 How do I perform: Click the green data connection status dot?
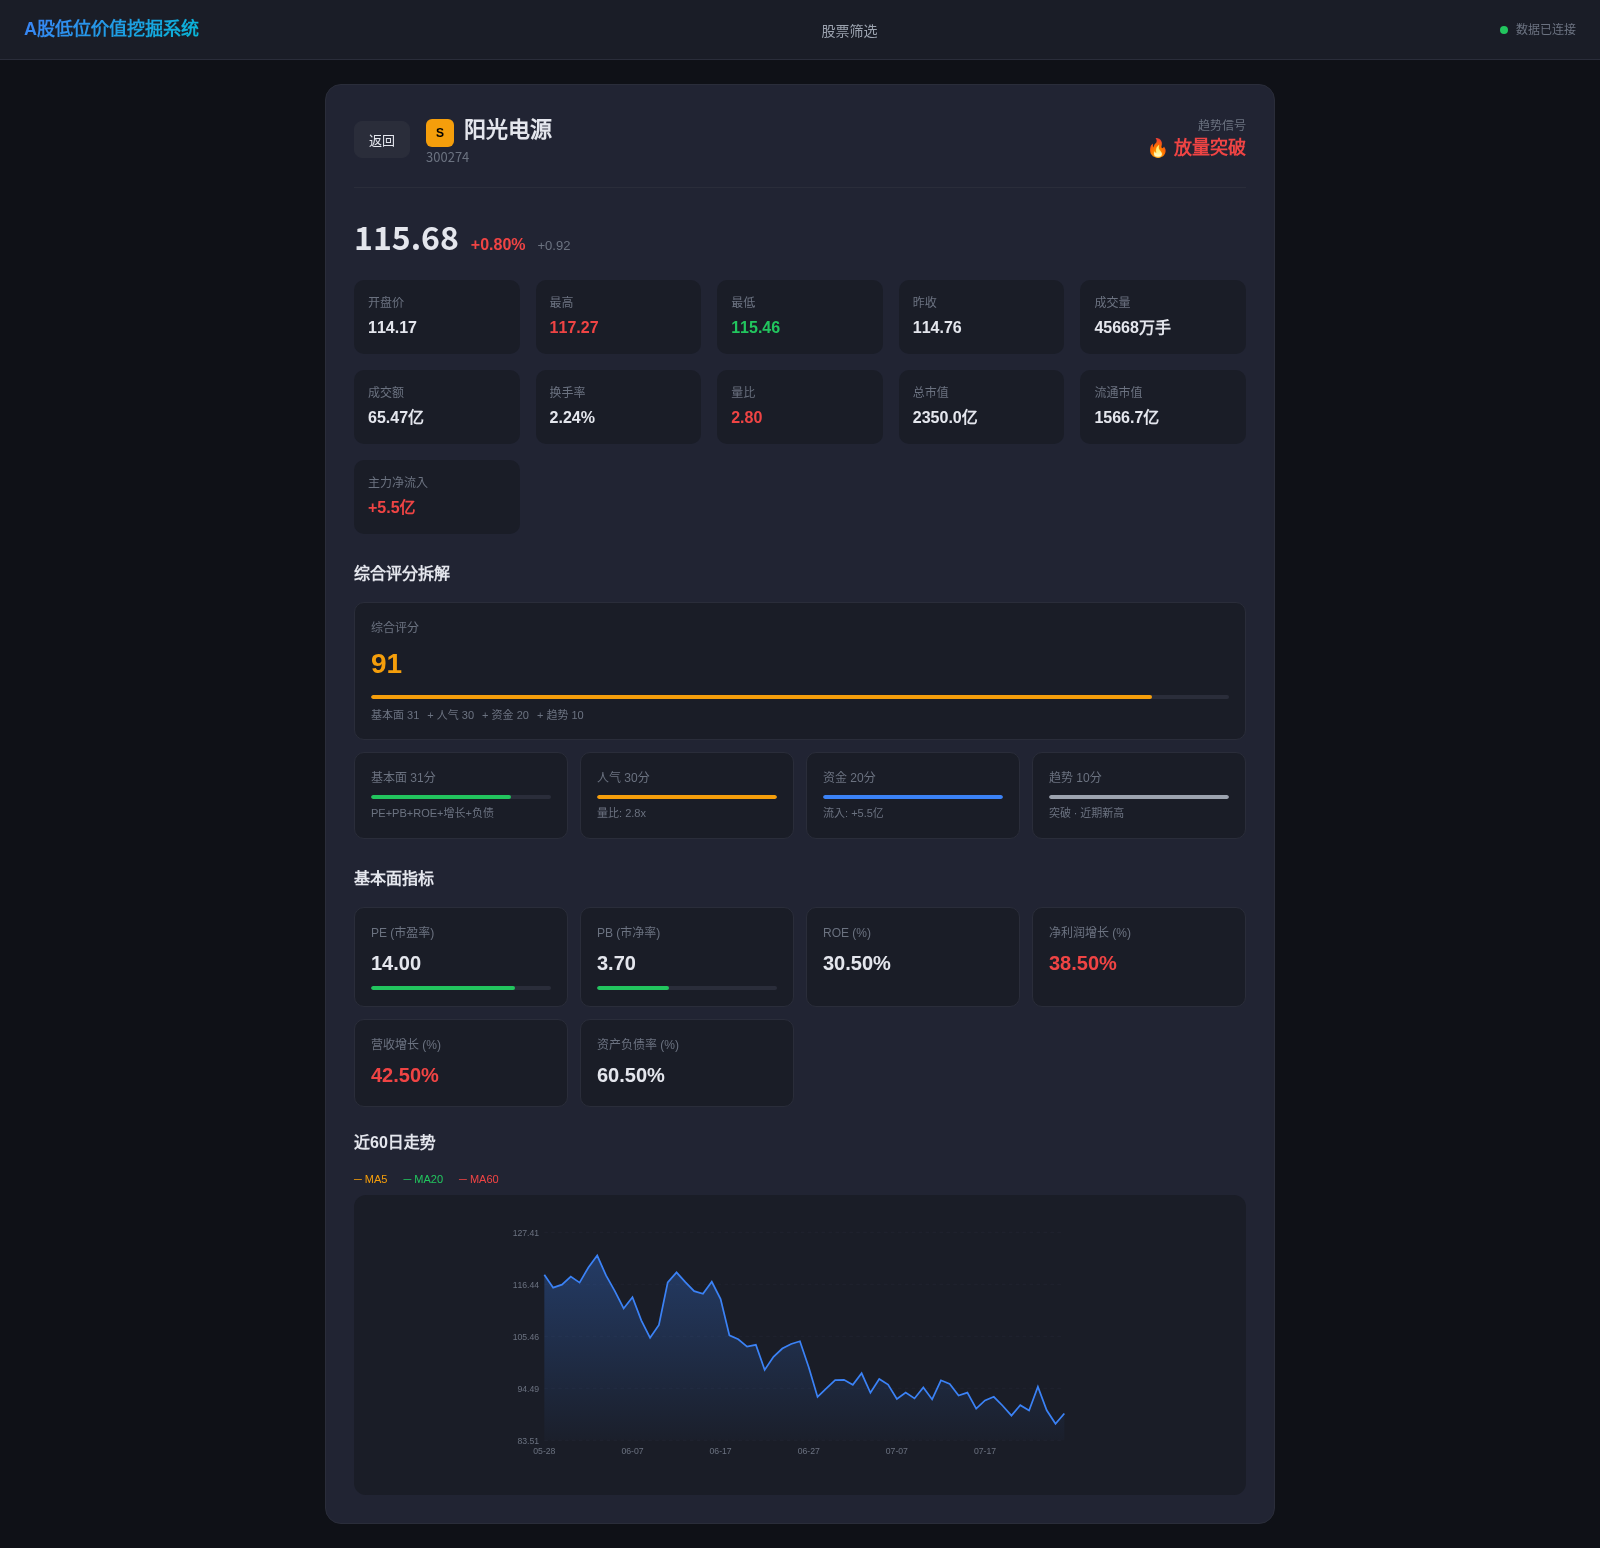point(1504,30)
